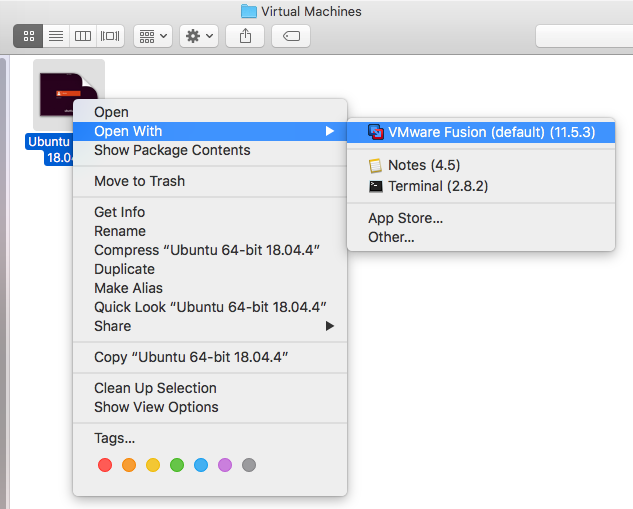Image resolution: width=633 pixels, height=509 pixels.
Task: Click the Virtual Machines folder icon in title
Action: (249, 11)
